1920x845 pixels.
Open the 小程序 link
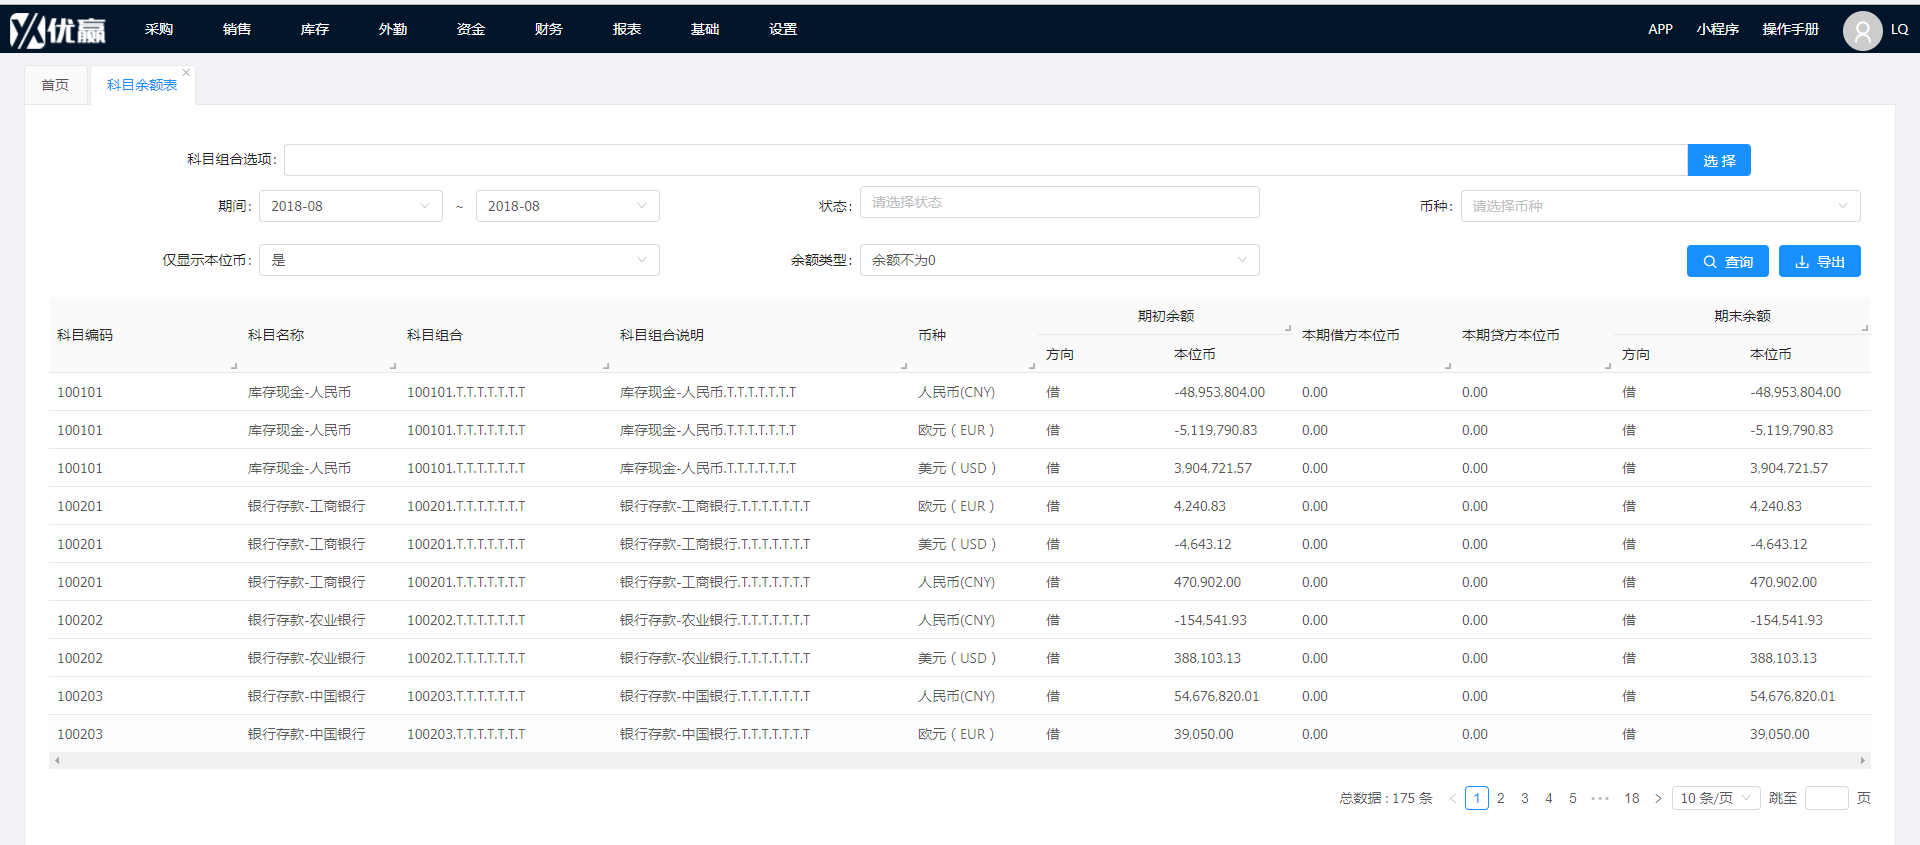point(1717,29)
